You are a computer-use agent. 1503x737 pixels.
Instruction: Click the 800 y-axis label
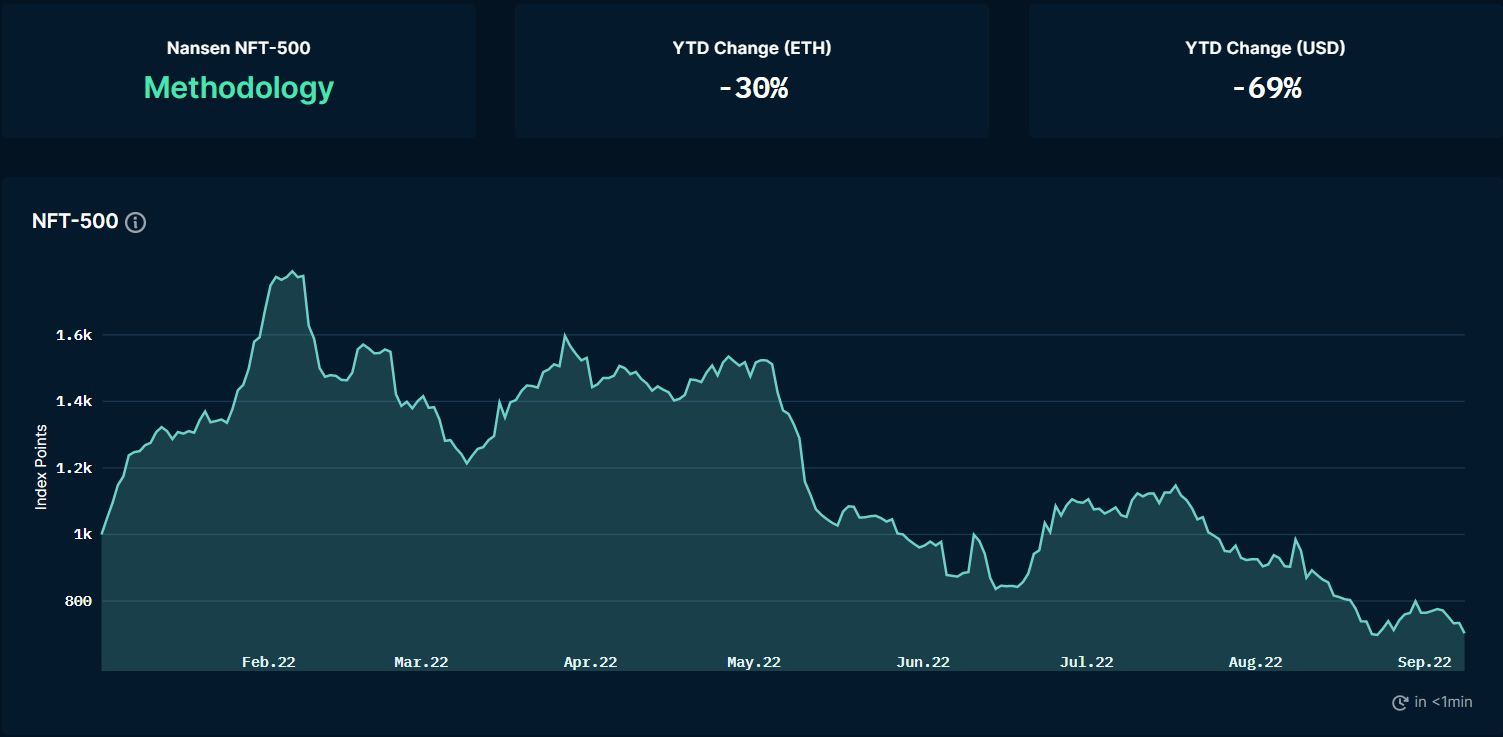click(80, 601)
